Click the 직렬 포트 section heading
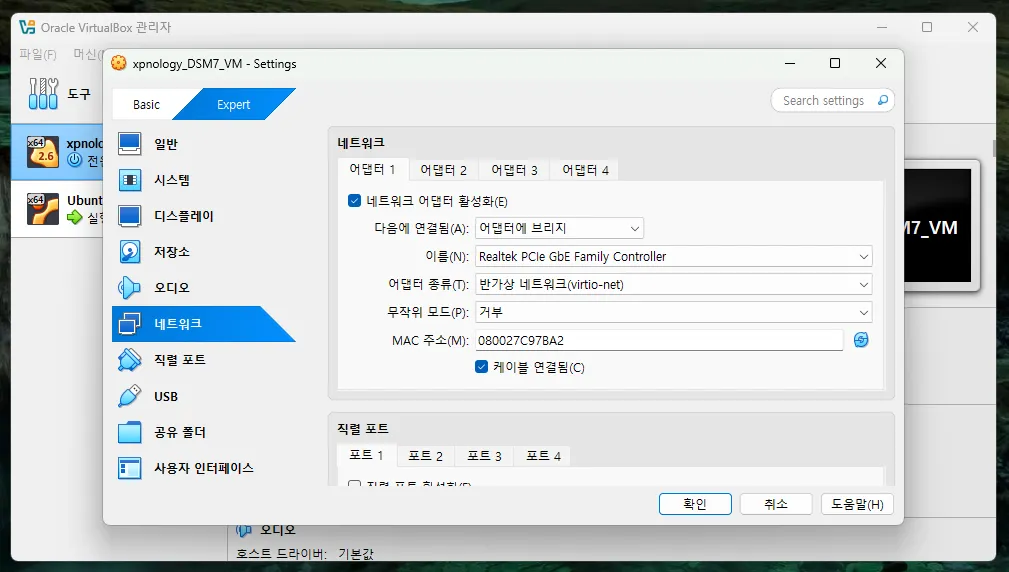 (363, 429)
